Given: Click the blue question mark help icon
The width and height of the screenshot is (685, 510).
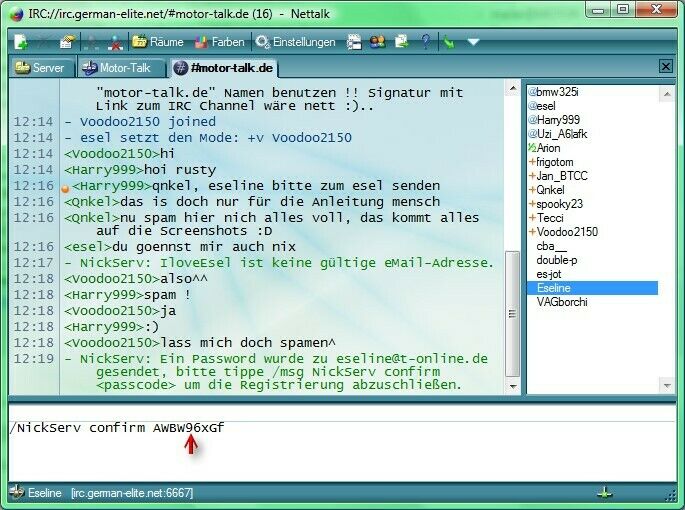Looking at the screenshot, I should click(426, 42).
